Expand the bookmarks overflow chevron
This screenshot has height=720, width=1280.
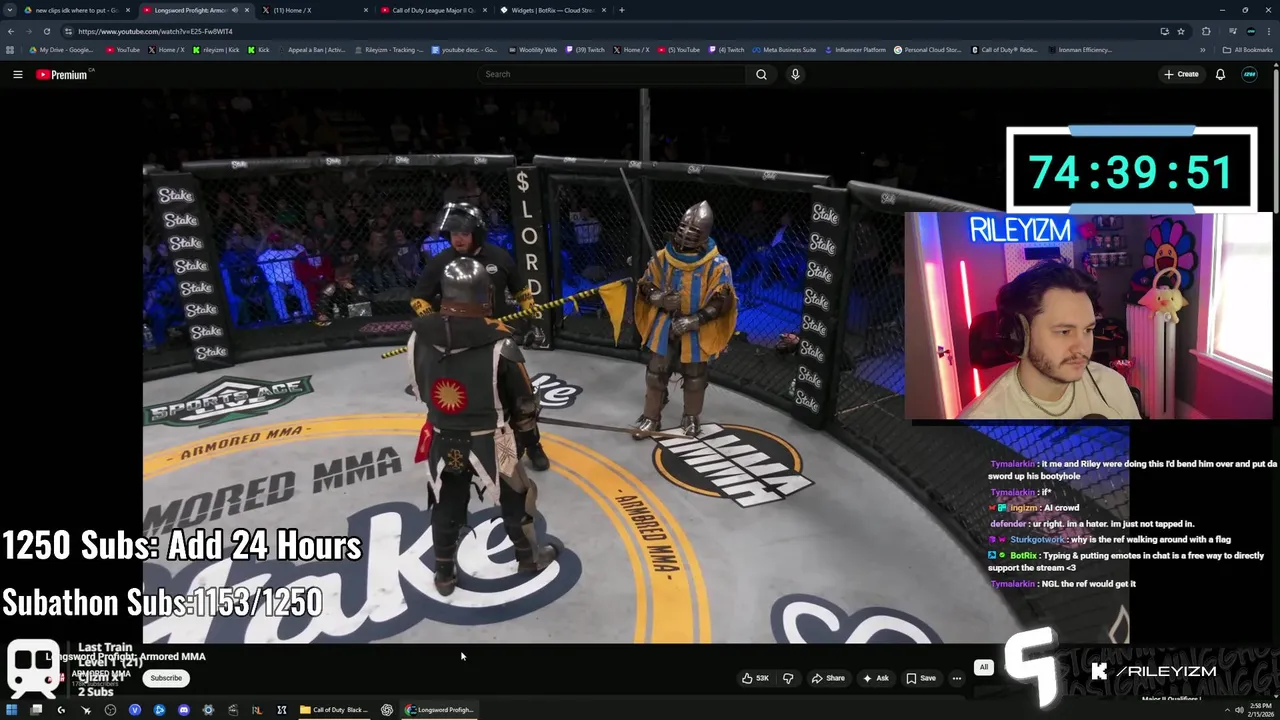[1203, 50]
